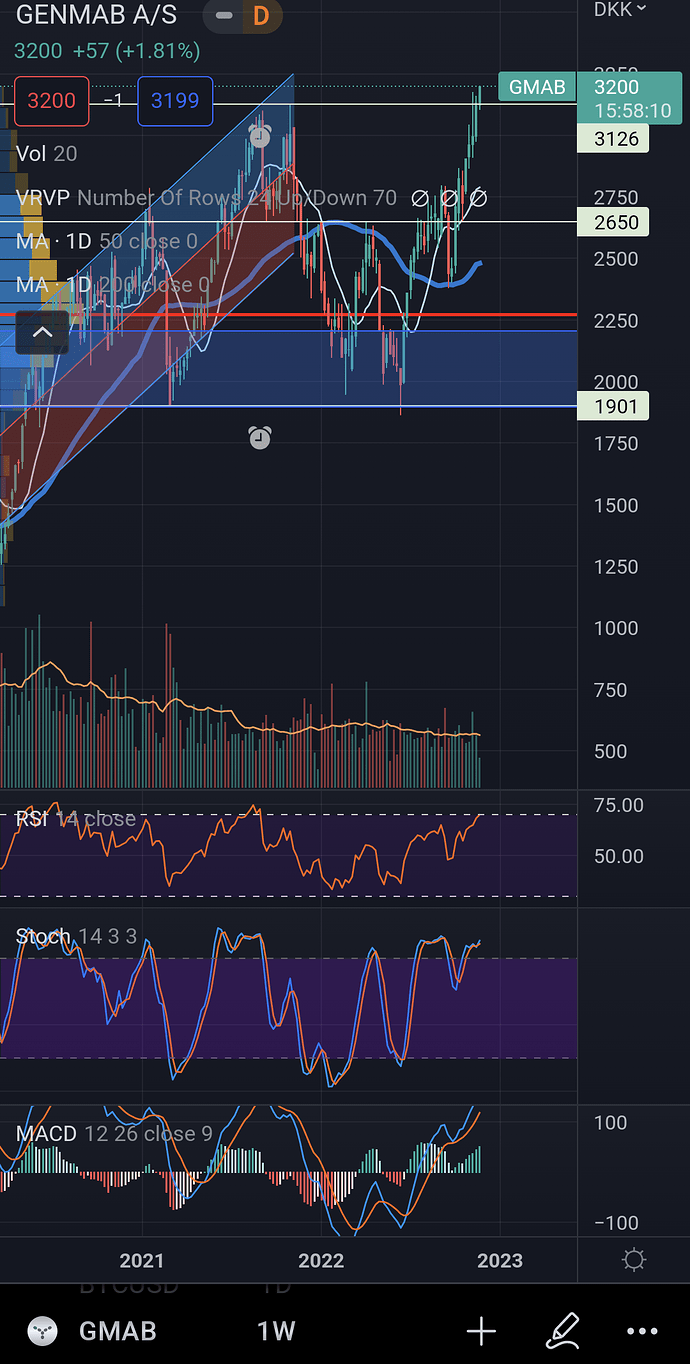Open the pencil drawing tools
The width and height of the screenshot is (690, 1364).
(564, 1331)
